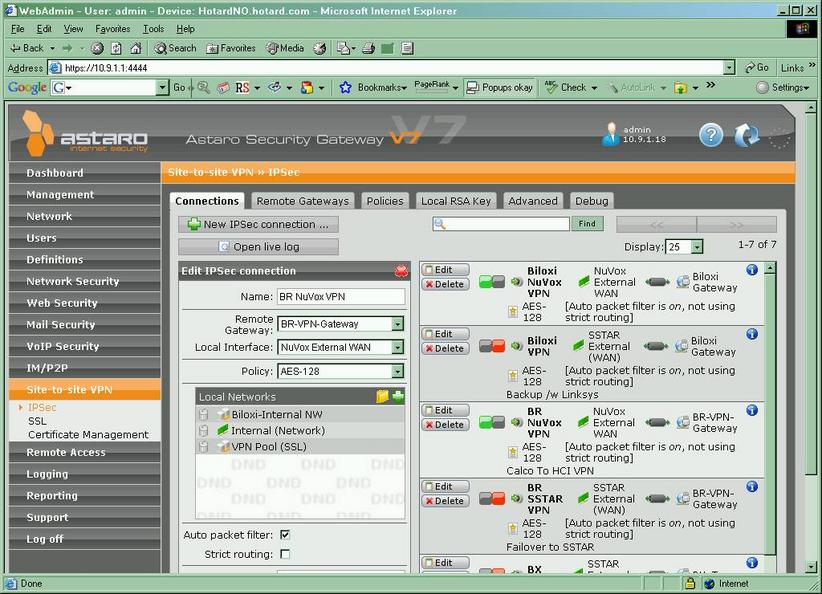Viewport: 822px width, 594px height.
Task: Enable the Strict routing checkbox
Action: click(285, 554)
